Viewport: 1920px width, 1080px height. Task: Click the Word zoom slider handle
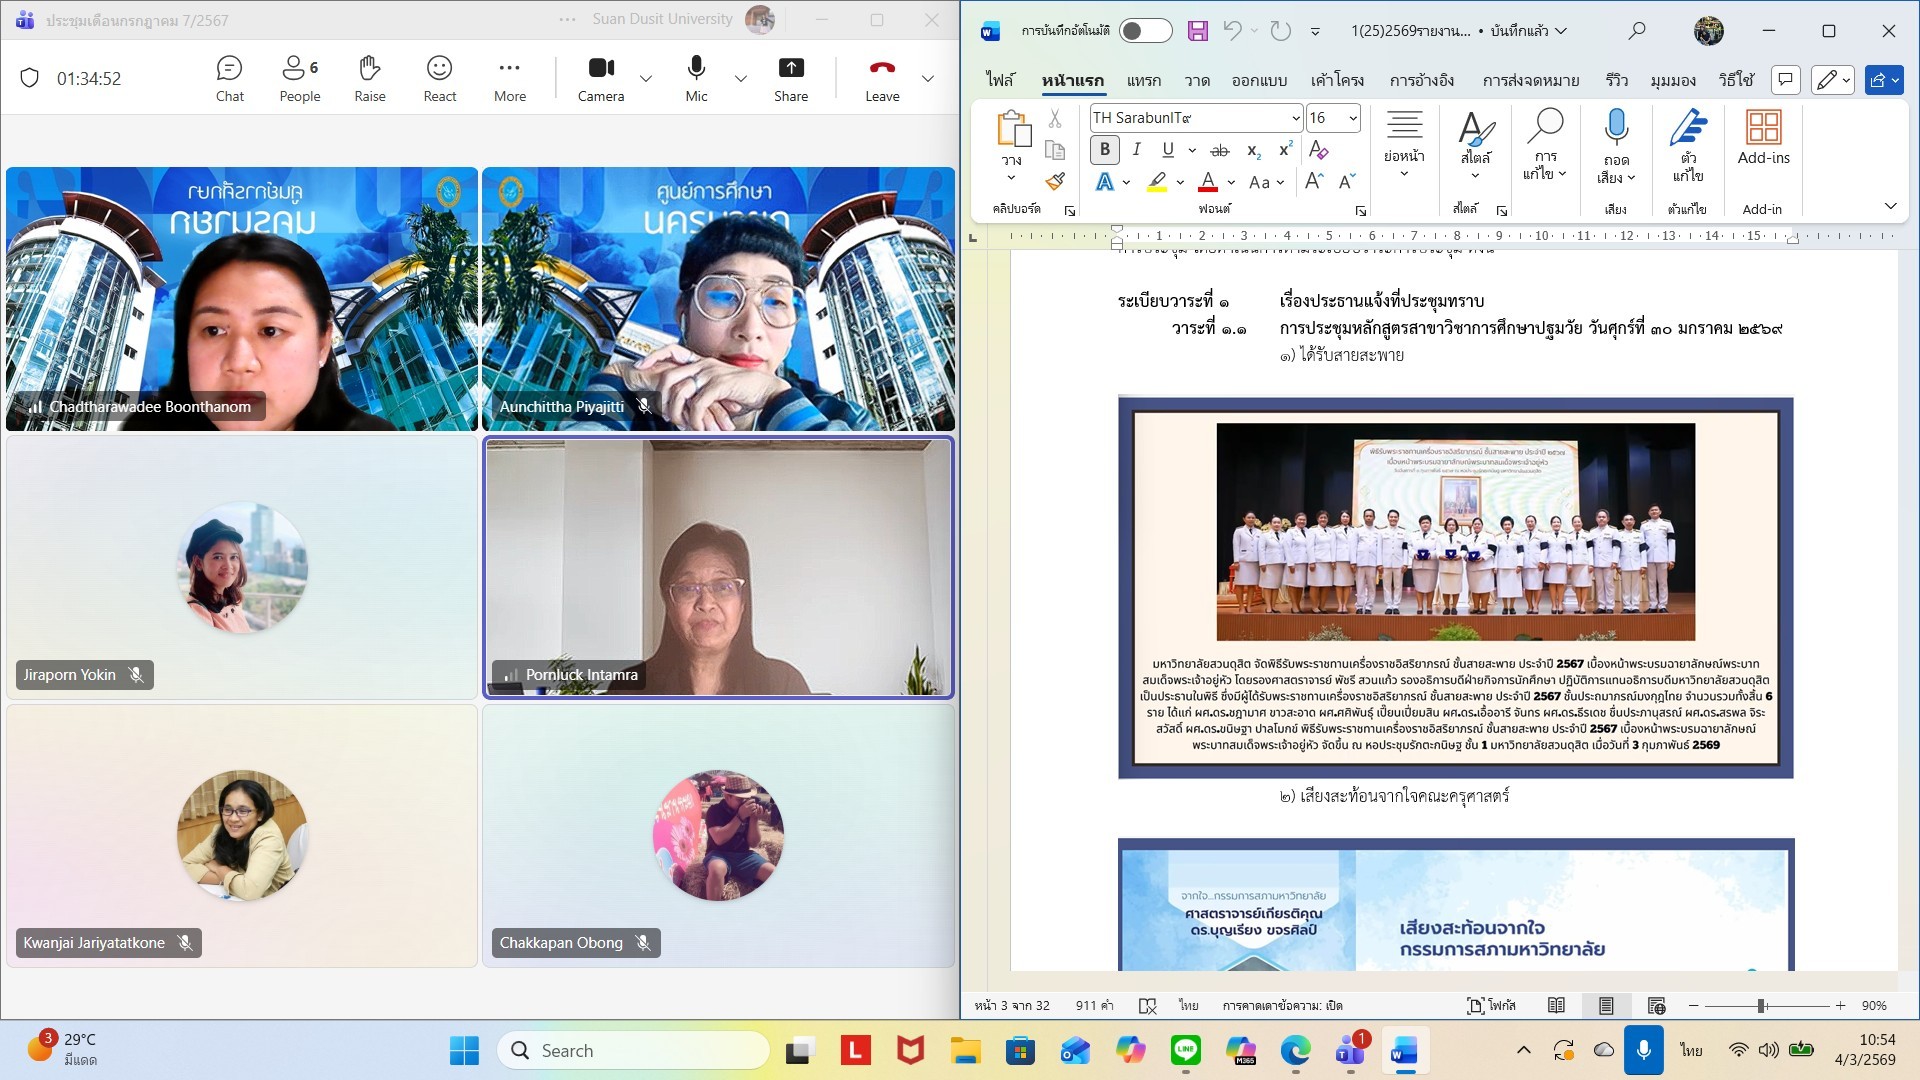tap(1761, 1005)
